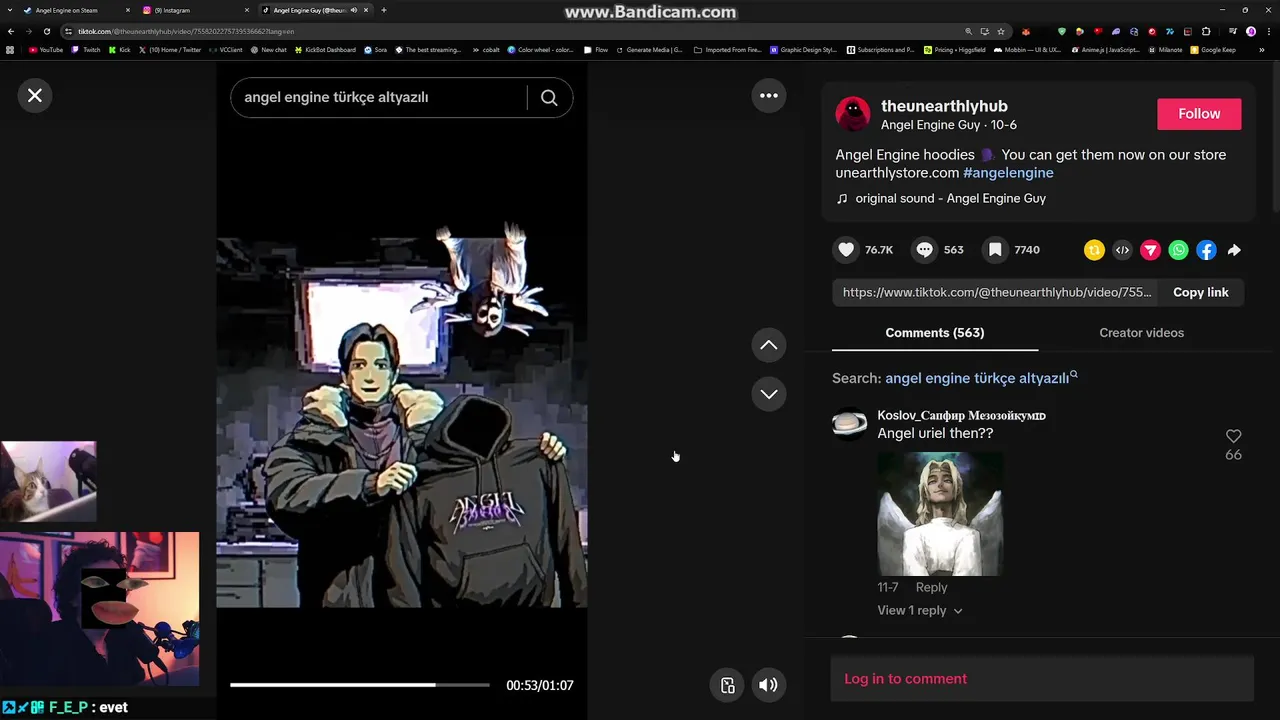
Task: Open the Home / Twitter bookmark
Action: pos(170,49)
